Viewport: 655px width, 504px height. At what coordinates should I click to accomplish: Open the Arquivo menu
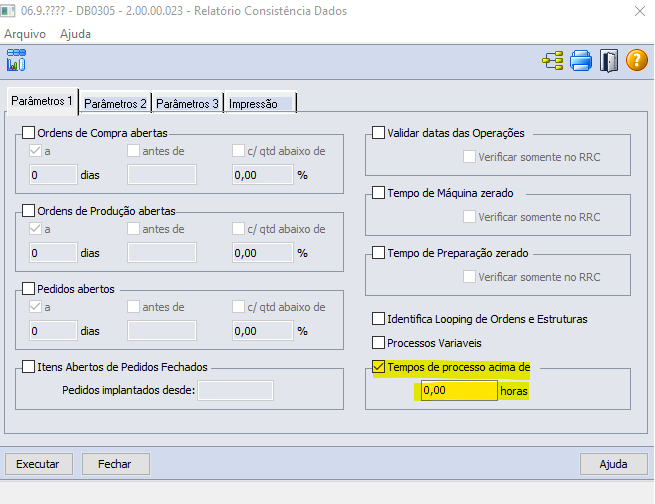[x=25, y=34]
